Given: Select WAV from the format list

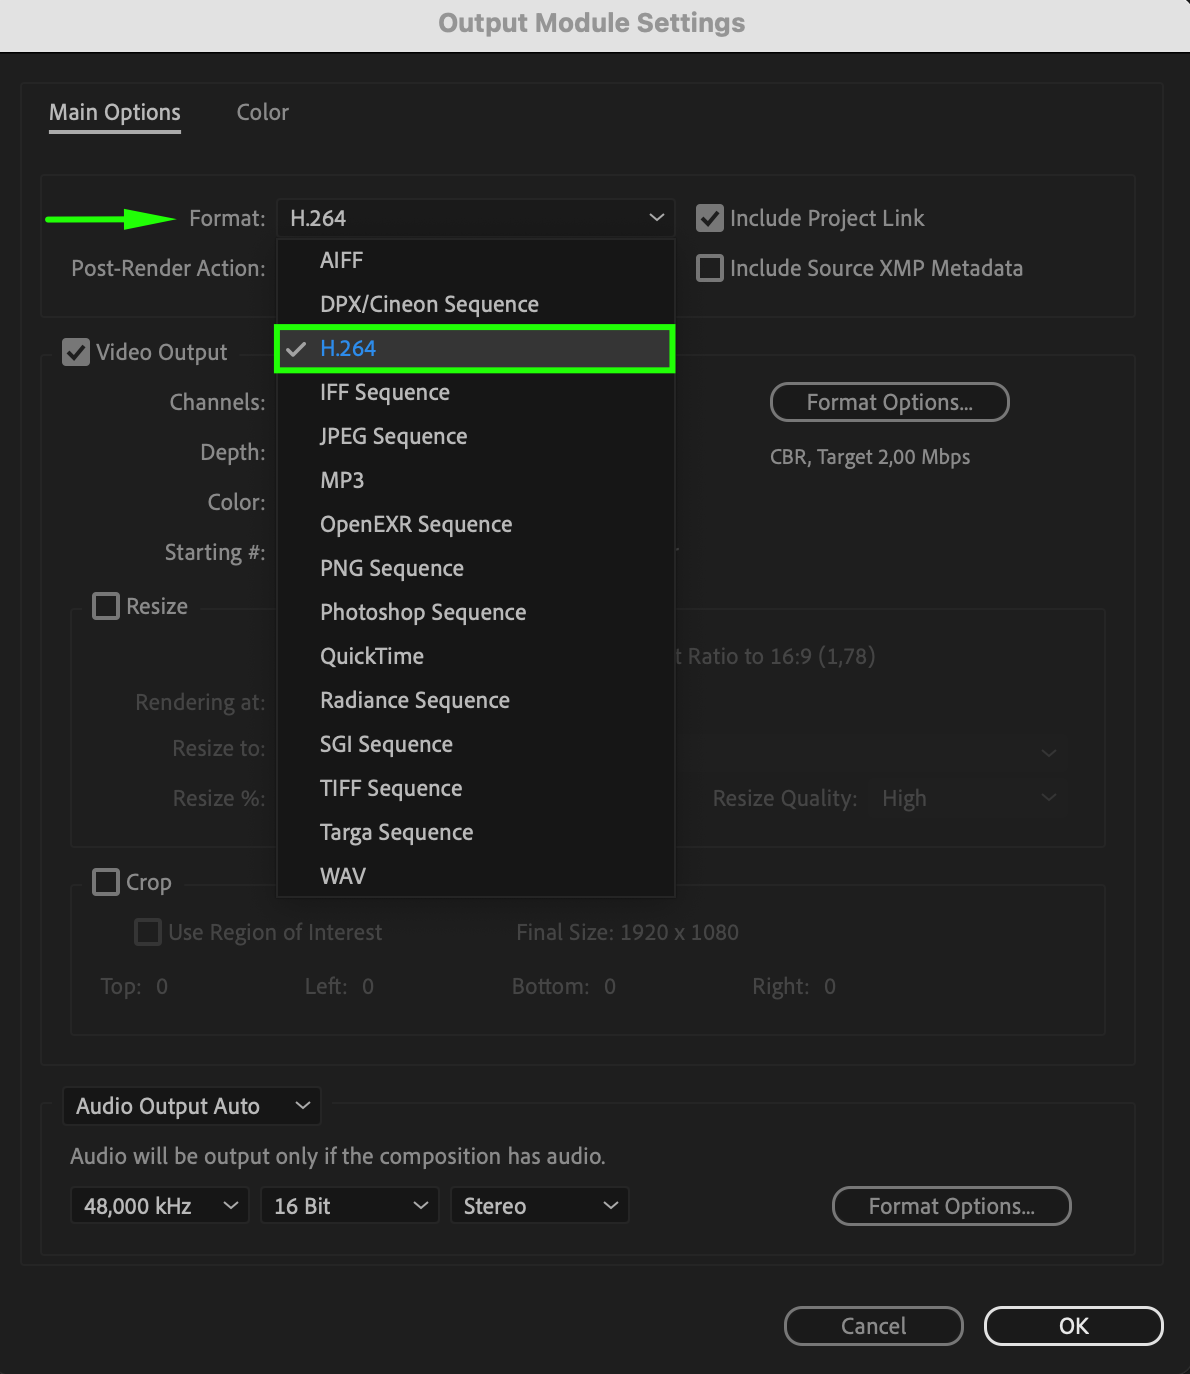Looking at the screenshot, I should pyautogui.click(x=343, y=876).
